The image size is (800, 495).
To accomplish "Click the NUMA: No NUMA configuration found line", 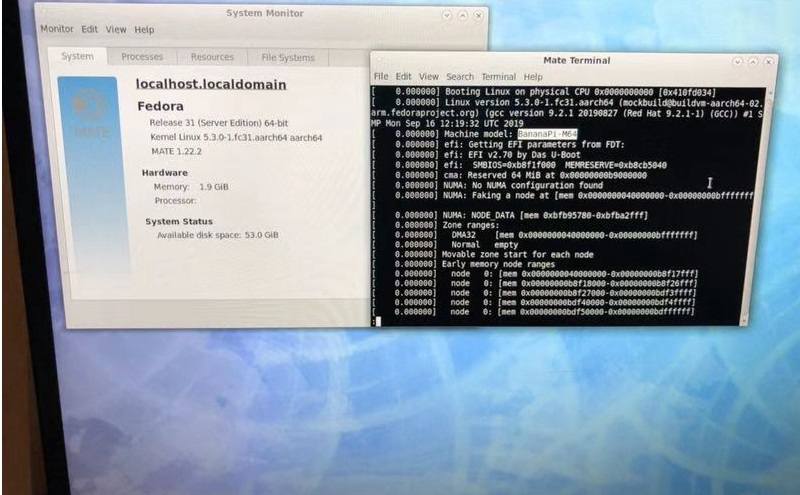I will (487, 185).
